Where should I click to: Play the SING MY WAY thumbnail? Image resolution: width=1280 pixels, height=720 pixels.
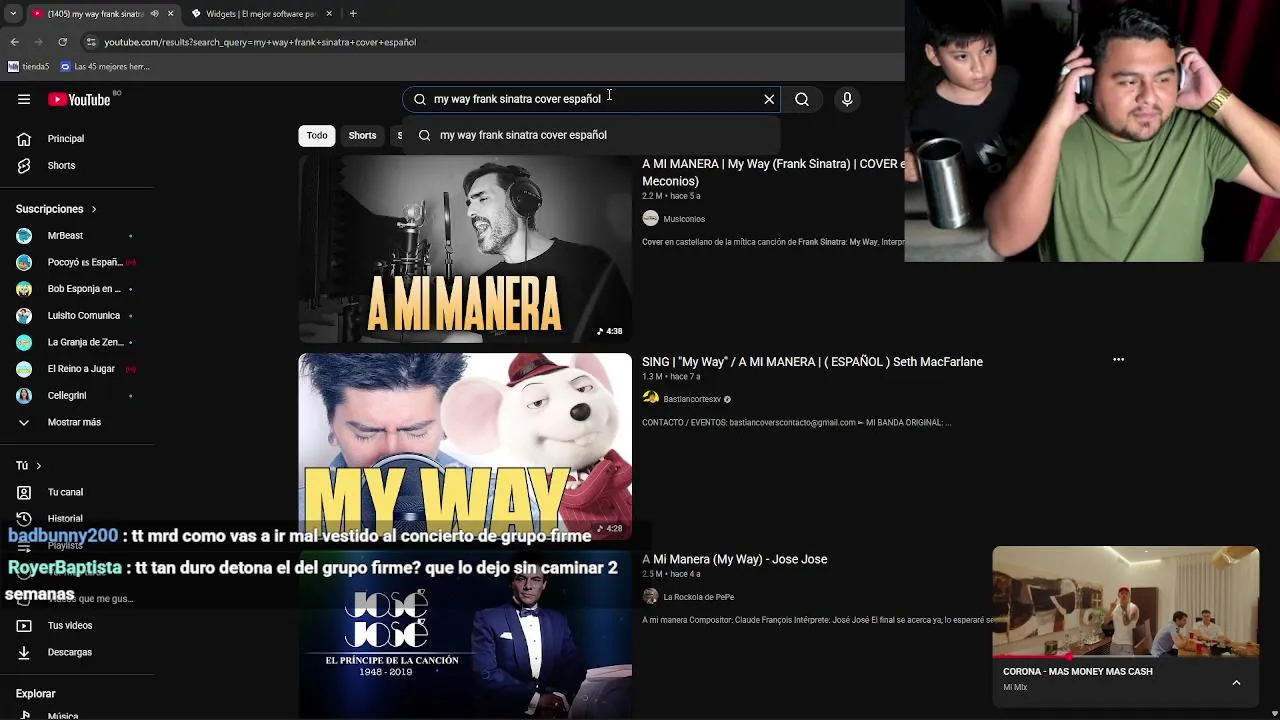465,447
